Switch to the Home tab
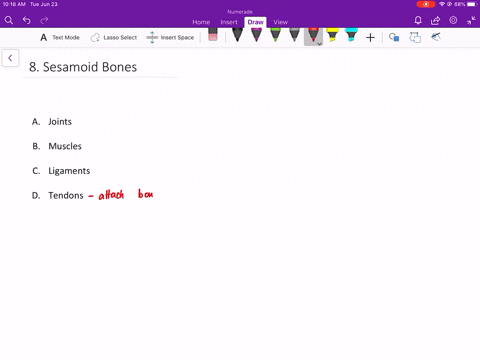This screenshot has height=360, width=480. pos(201,22)
